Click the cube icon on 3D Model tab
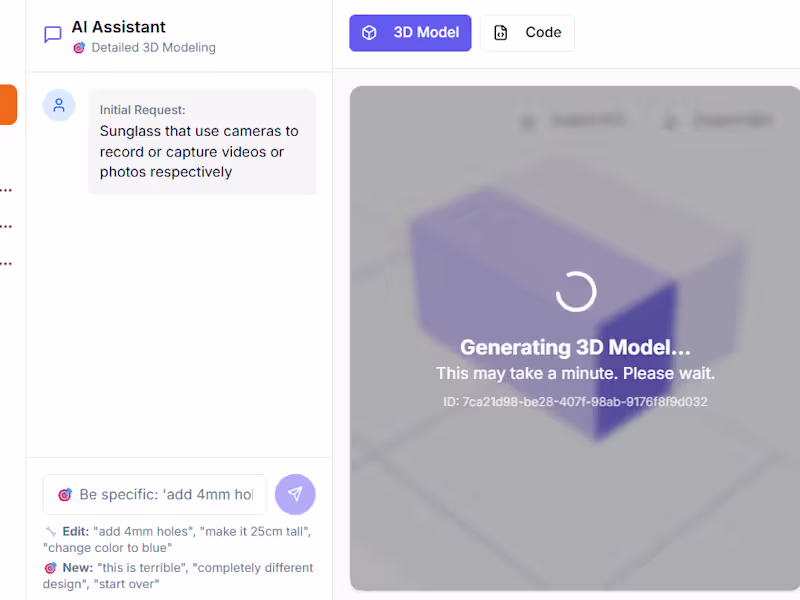 [x=369, y=33]
